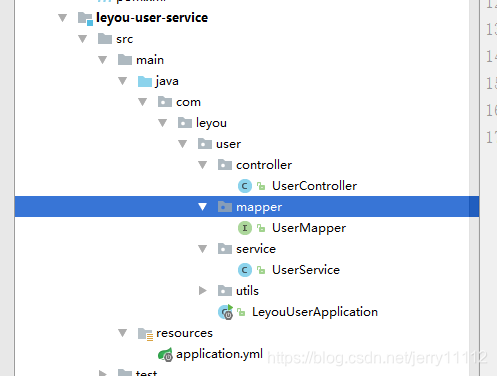Collapse the com package arrow

142,102
